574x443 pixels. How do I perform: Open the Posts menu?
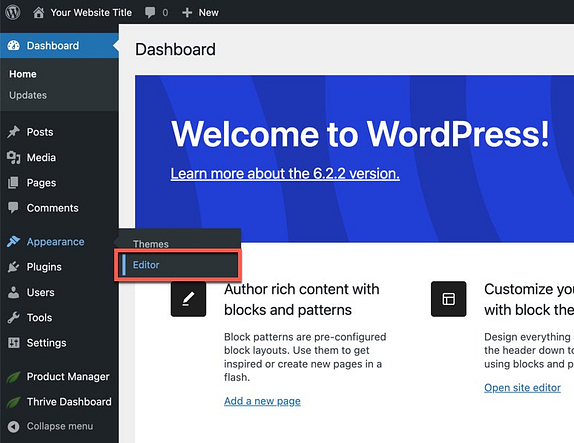(x=40, y=132)
